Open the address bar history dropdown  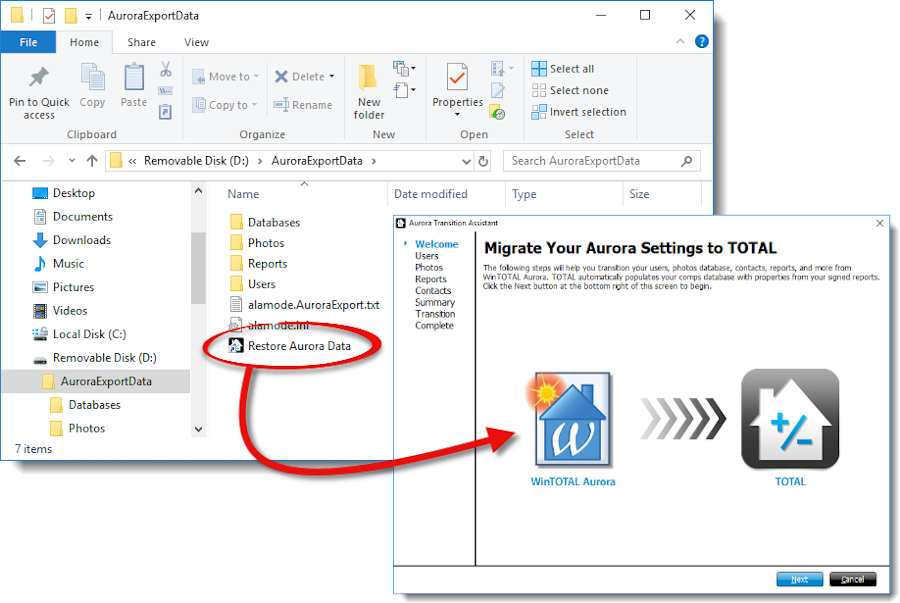point(467,161)
